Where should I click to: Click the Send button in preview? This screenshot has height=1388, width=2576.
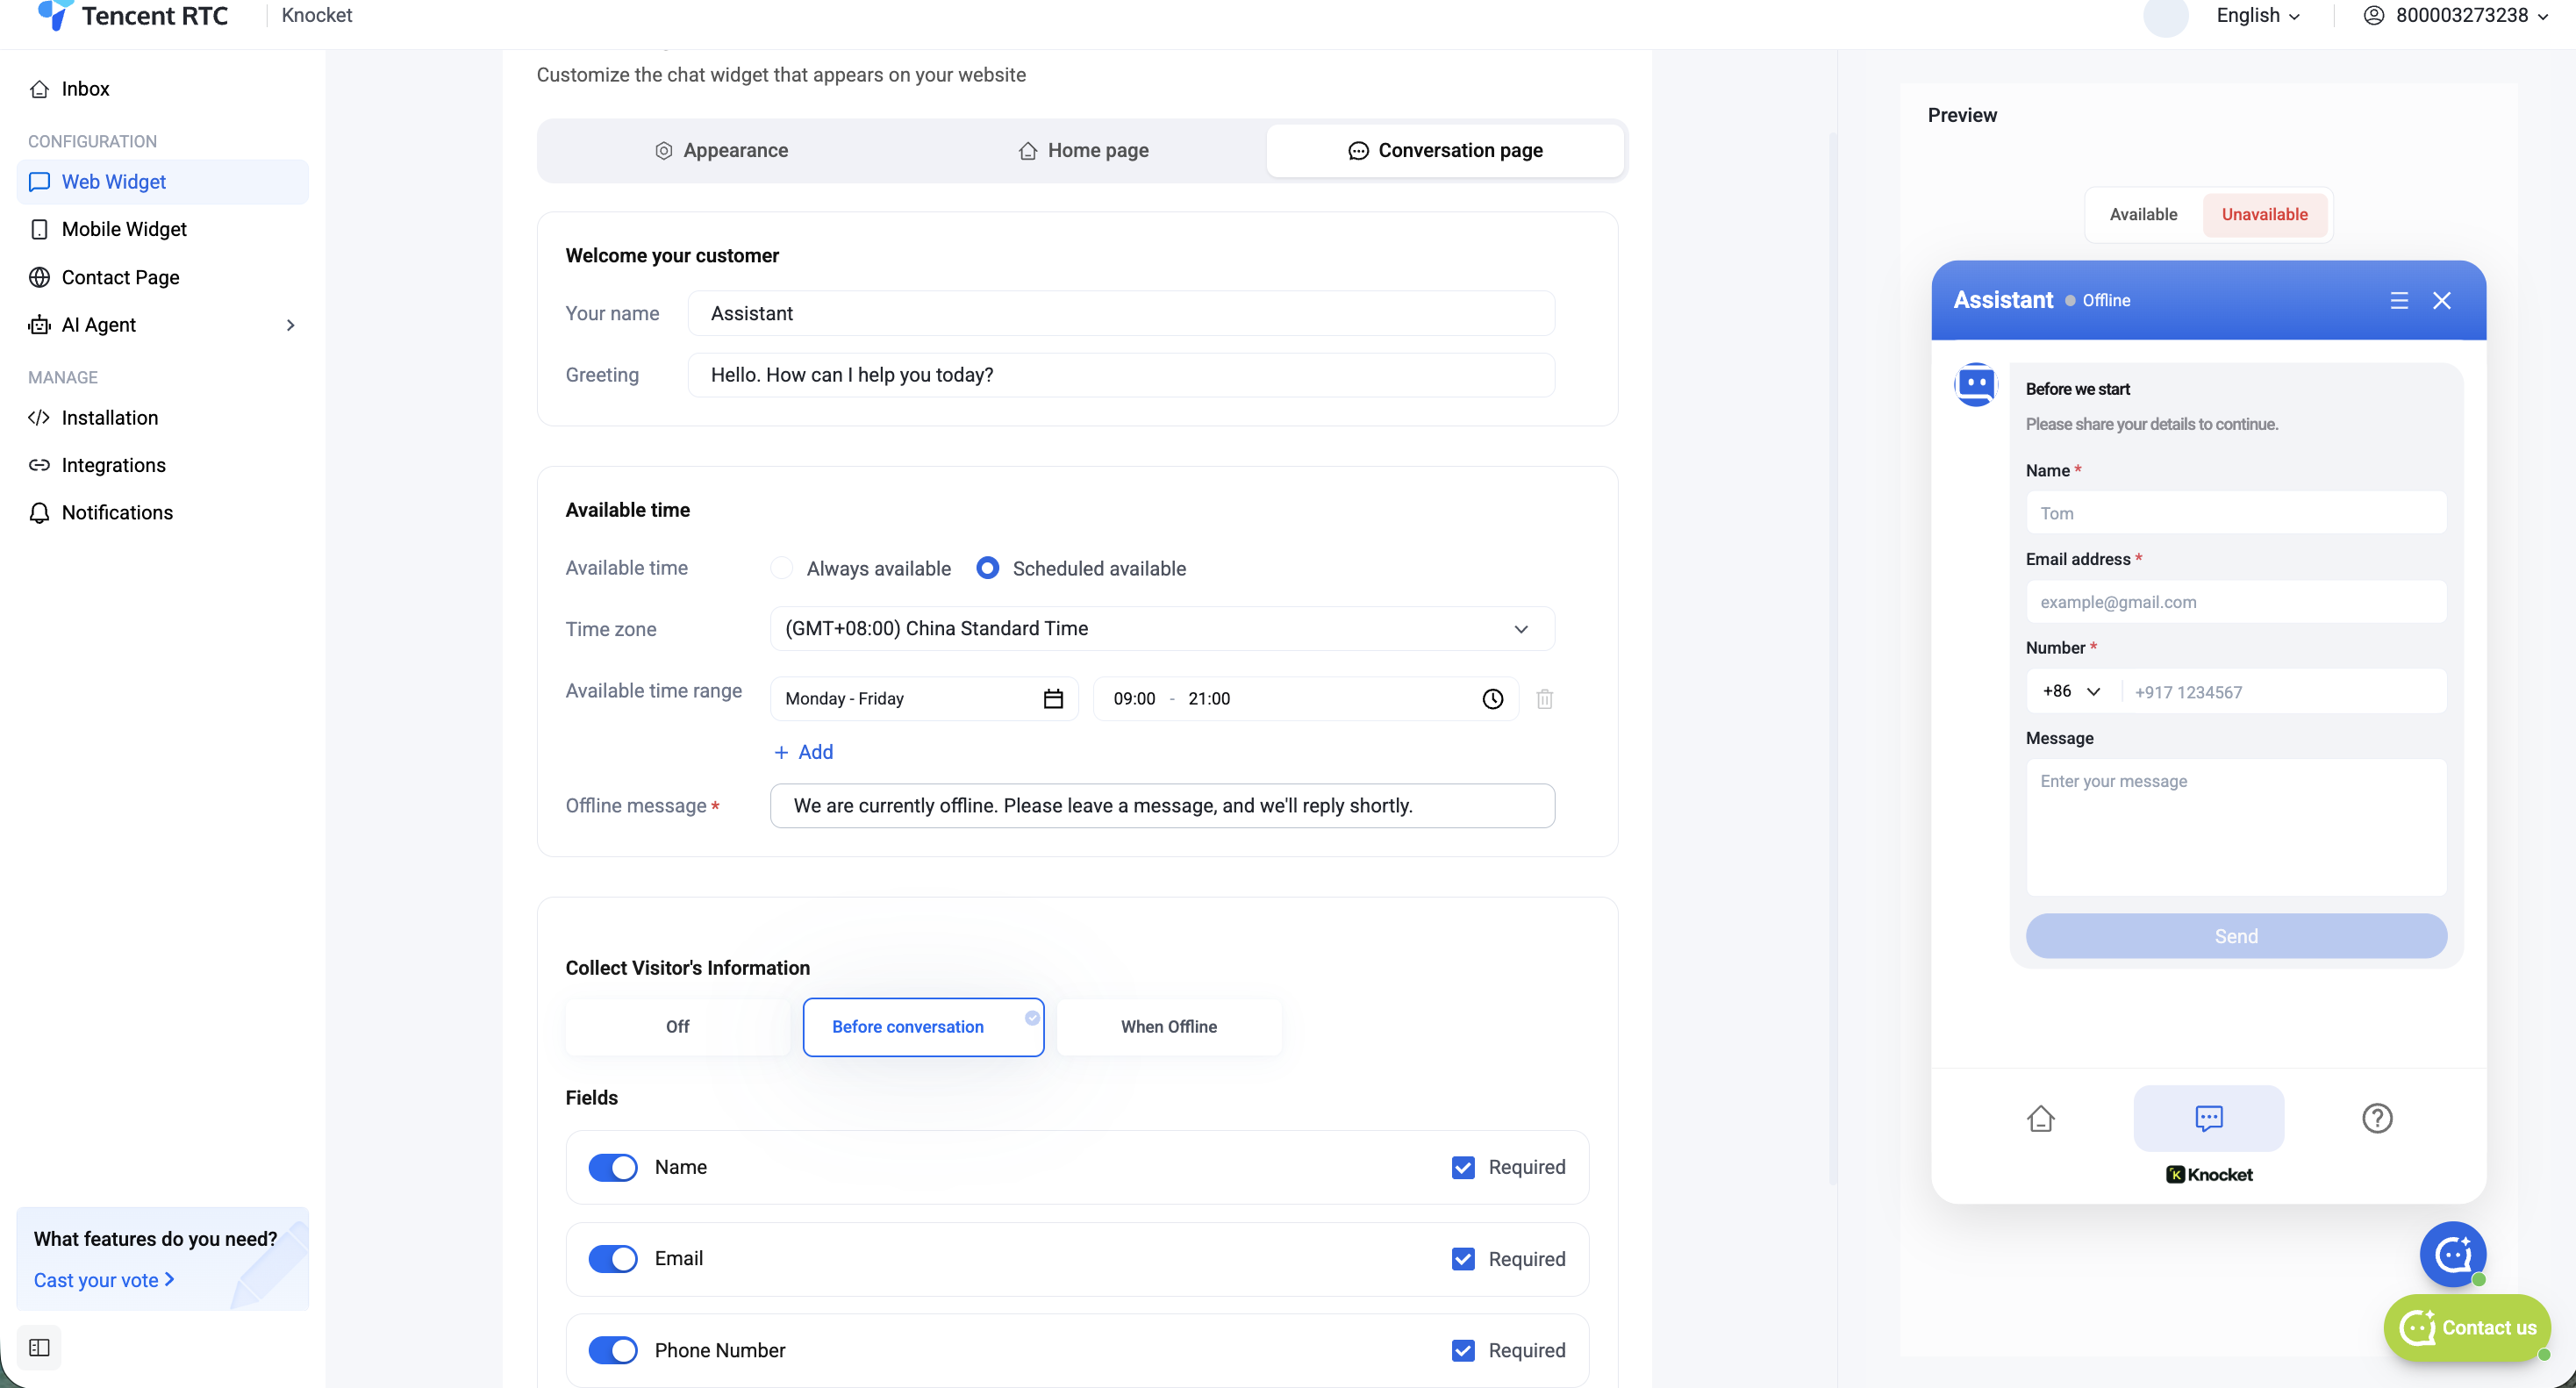point(2236,936)
